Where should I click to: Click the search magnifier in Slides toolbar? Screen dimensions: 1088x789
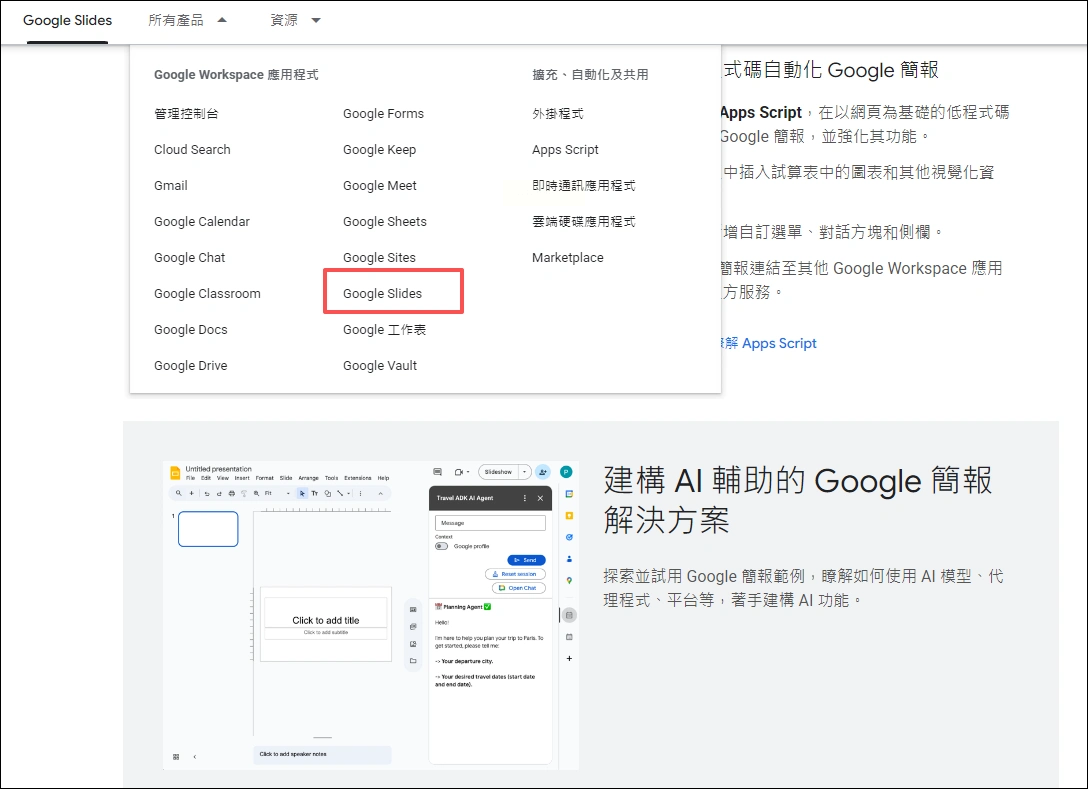pyautogui.click(x=178, y=493)
